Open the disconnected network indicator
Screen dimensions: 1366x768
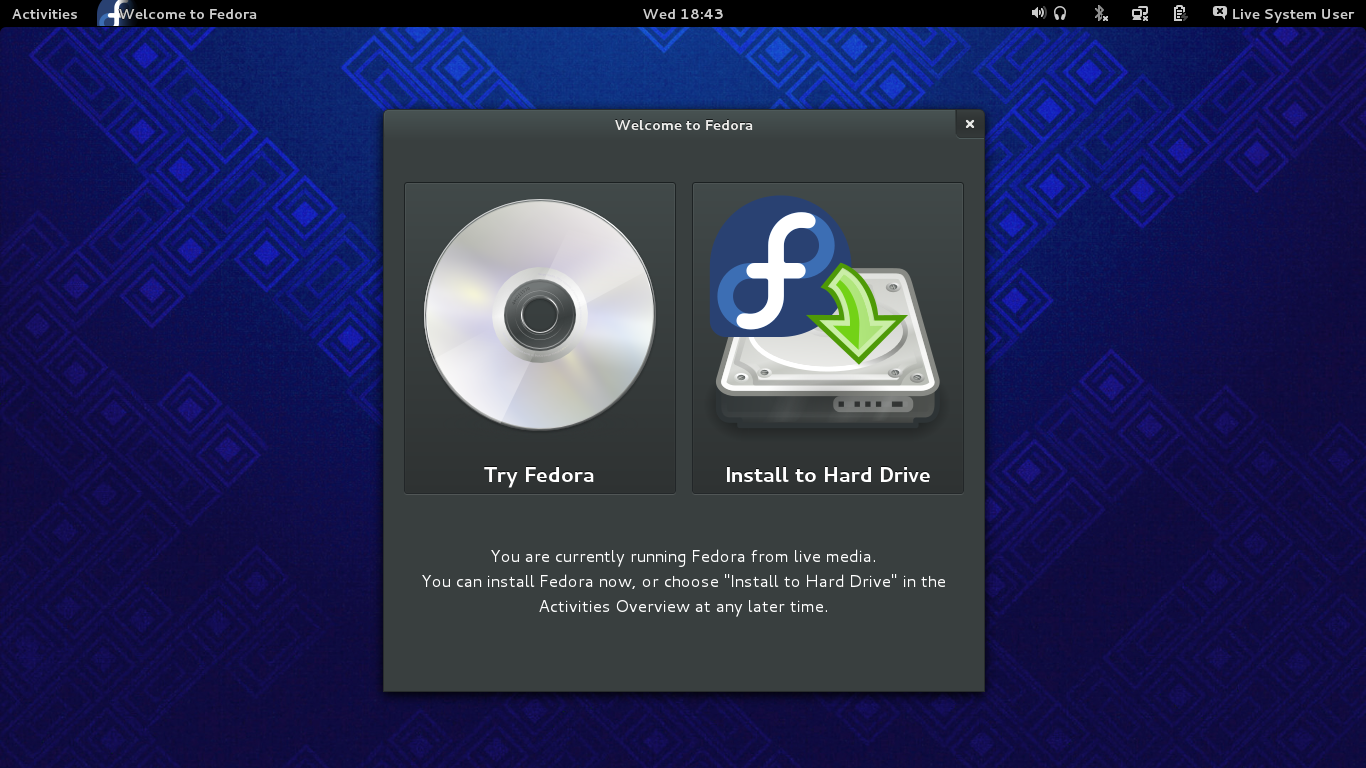(1140, 13)
